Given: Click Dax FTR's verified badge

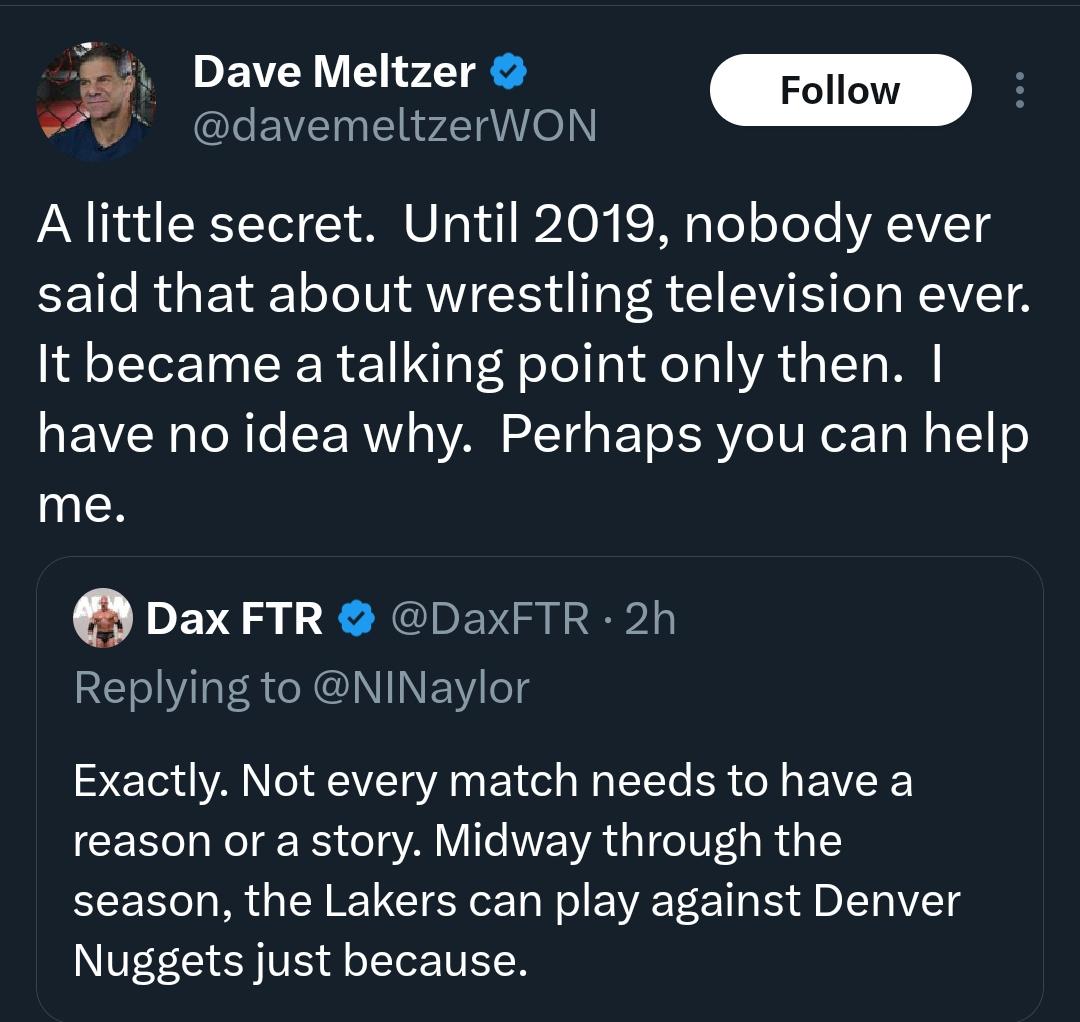Looking at the screenshot, I should pyautogui.click(x=355, y=619).
